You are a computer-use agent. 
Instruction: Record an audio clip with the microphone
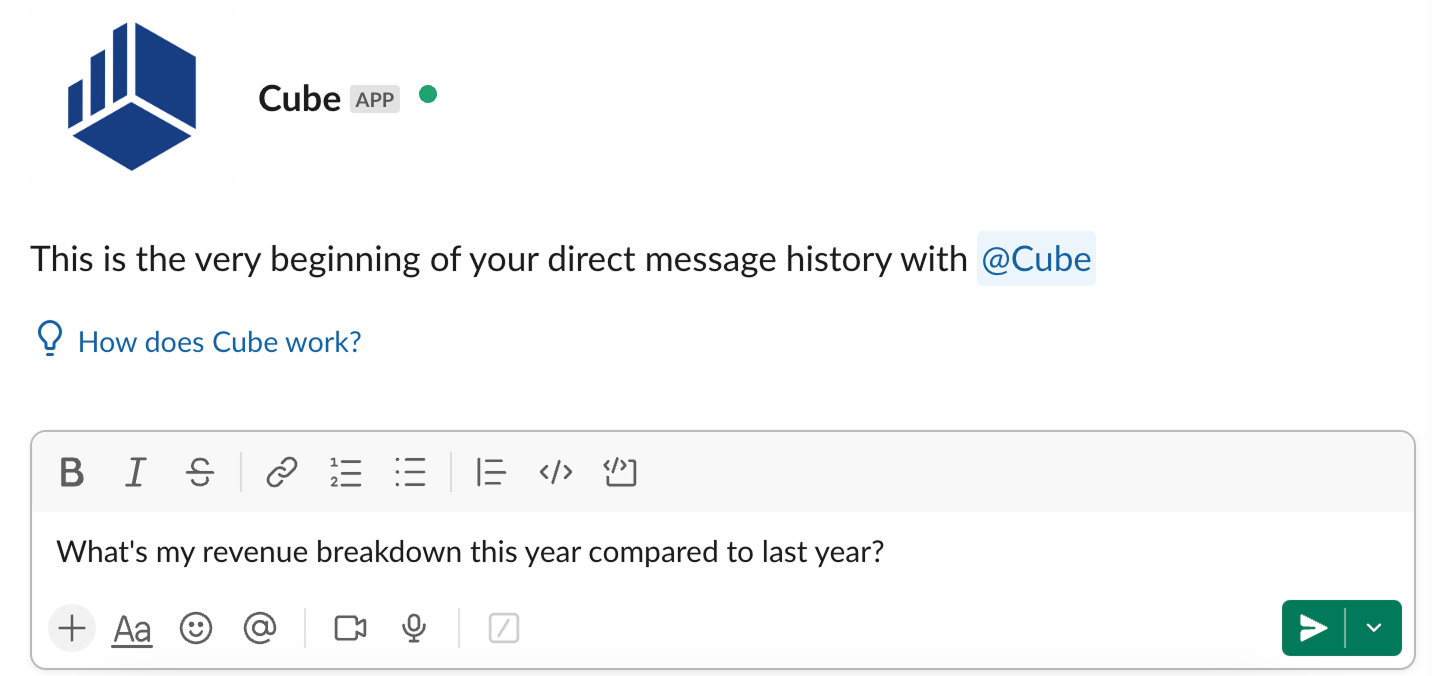click(x=414, y=628)
